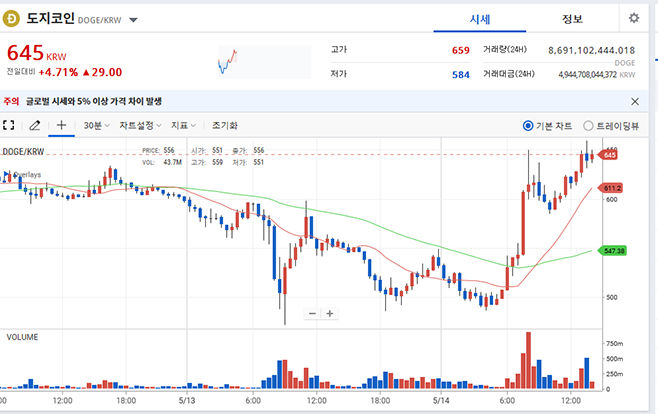The image size is (658, 414).
Task: Zoom in the chart with plus button
Action: [330, 313]
